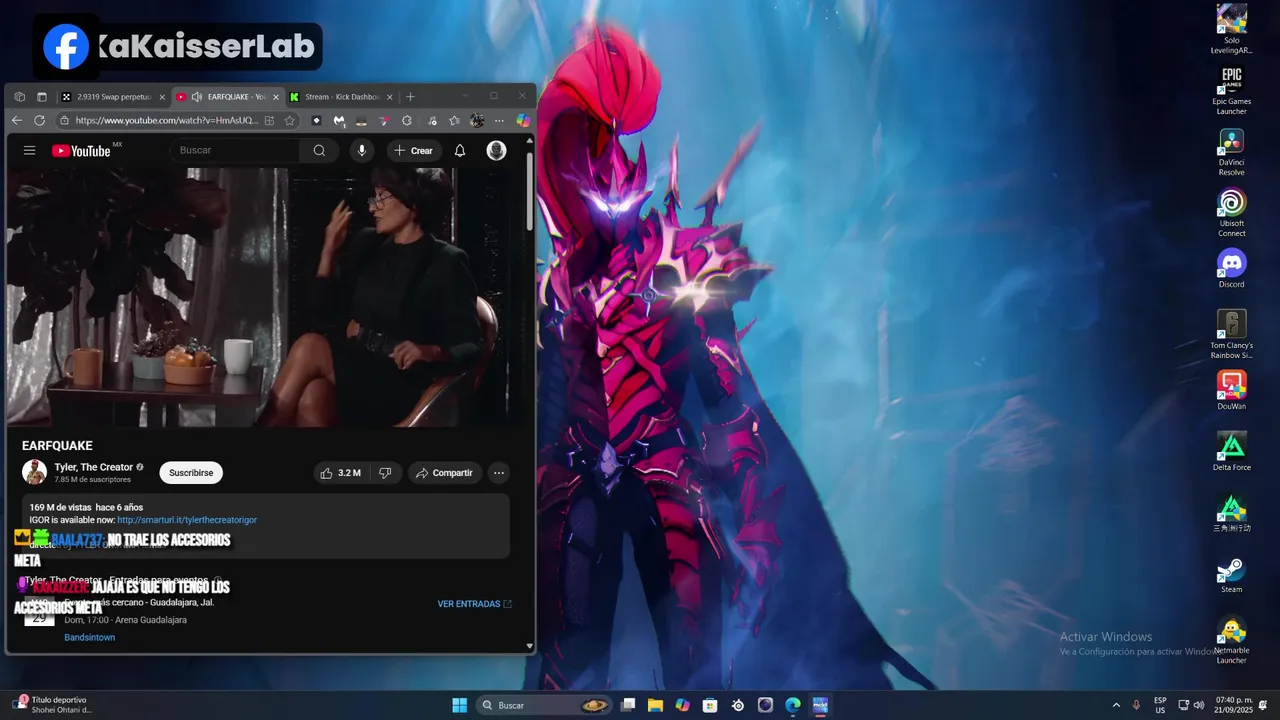The image size is (1280, 720).
Task: Close the Kick Dashboard tab
Action: pyautogui.click(x=390, y=97)
